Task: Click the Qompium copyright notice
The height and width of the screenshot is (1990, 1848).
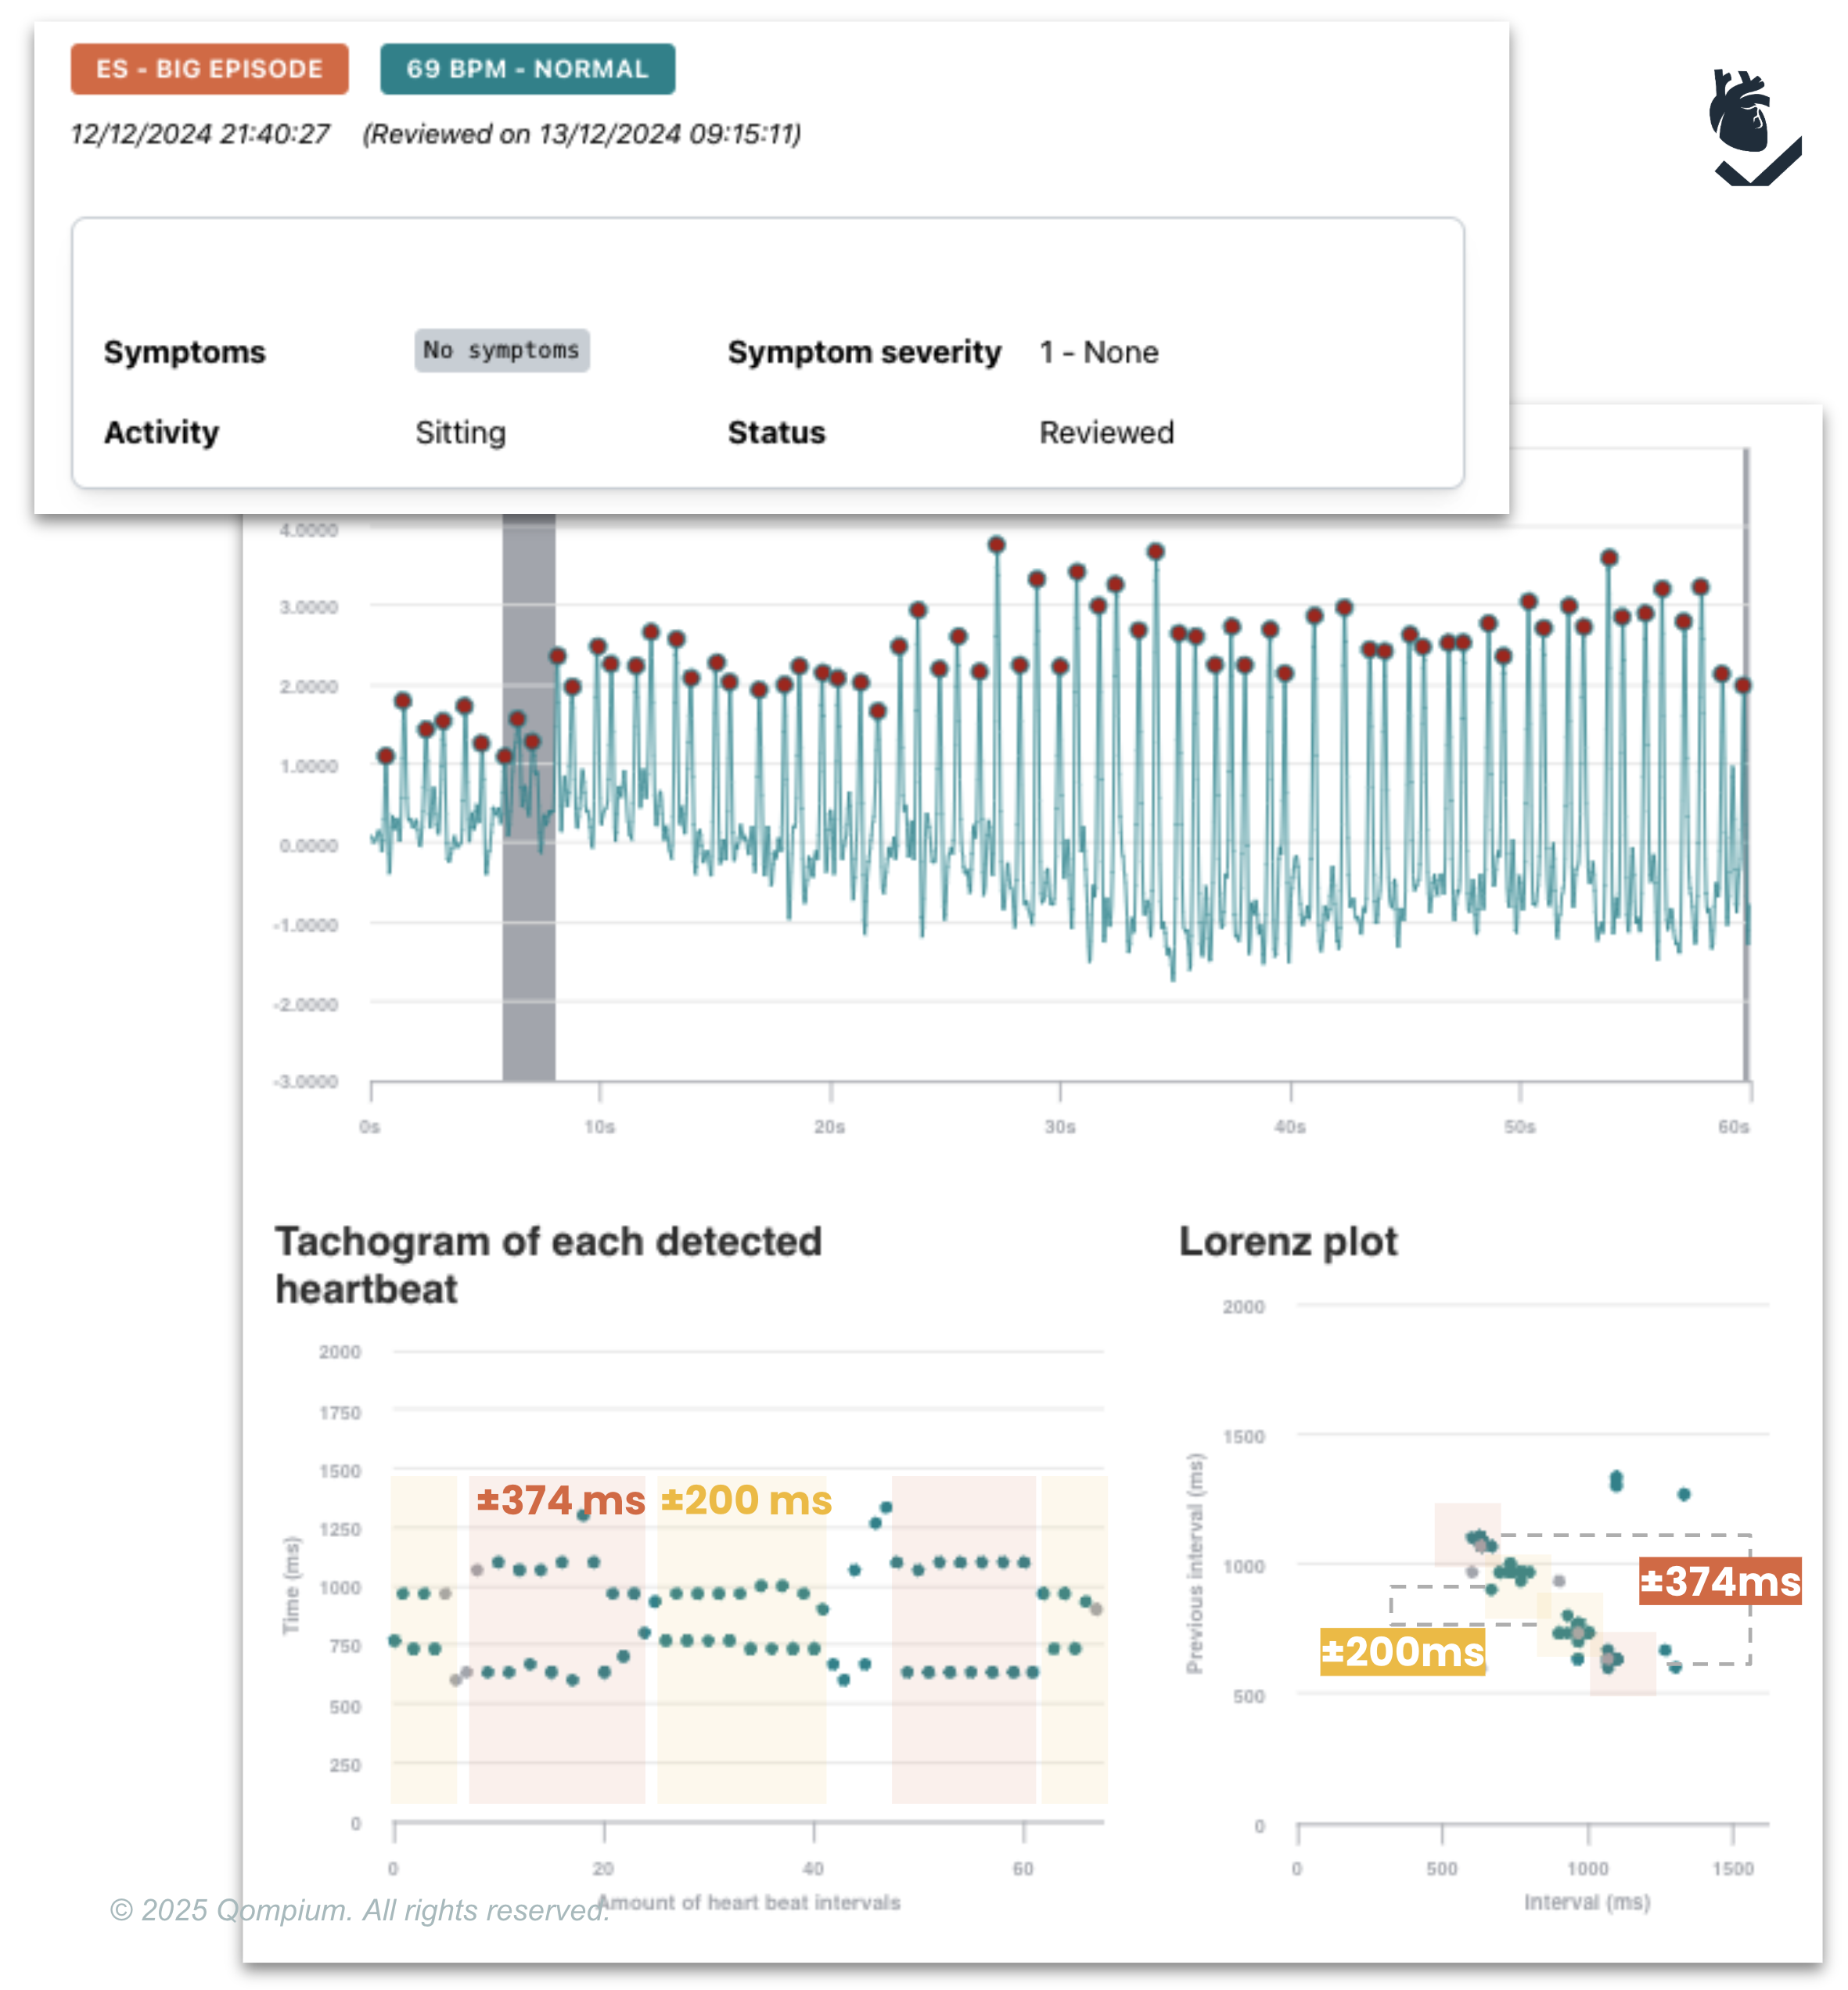Action: [359, 1910]
